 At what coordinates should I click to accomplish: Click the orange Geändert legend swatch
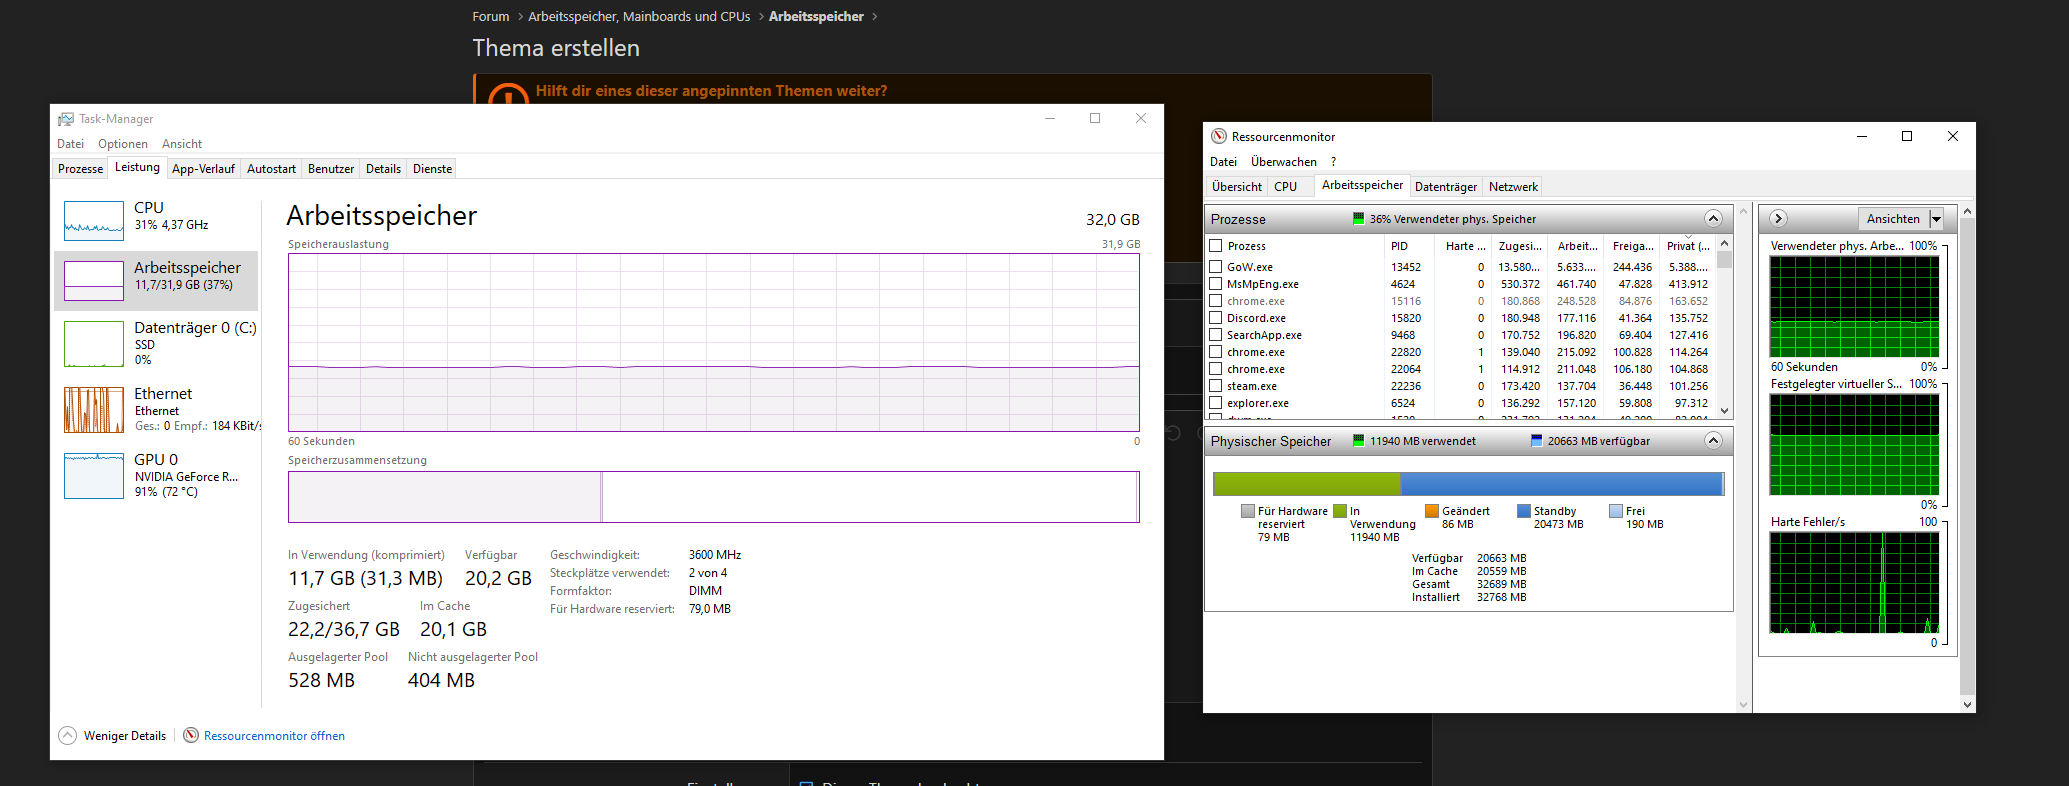point(1431,511)
